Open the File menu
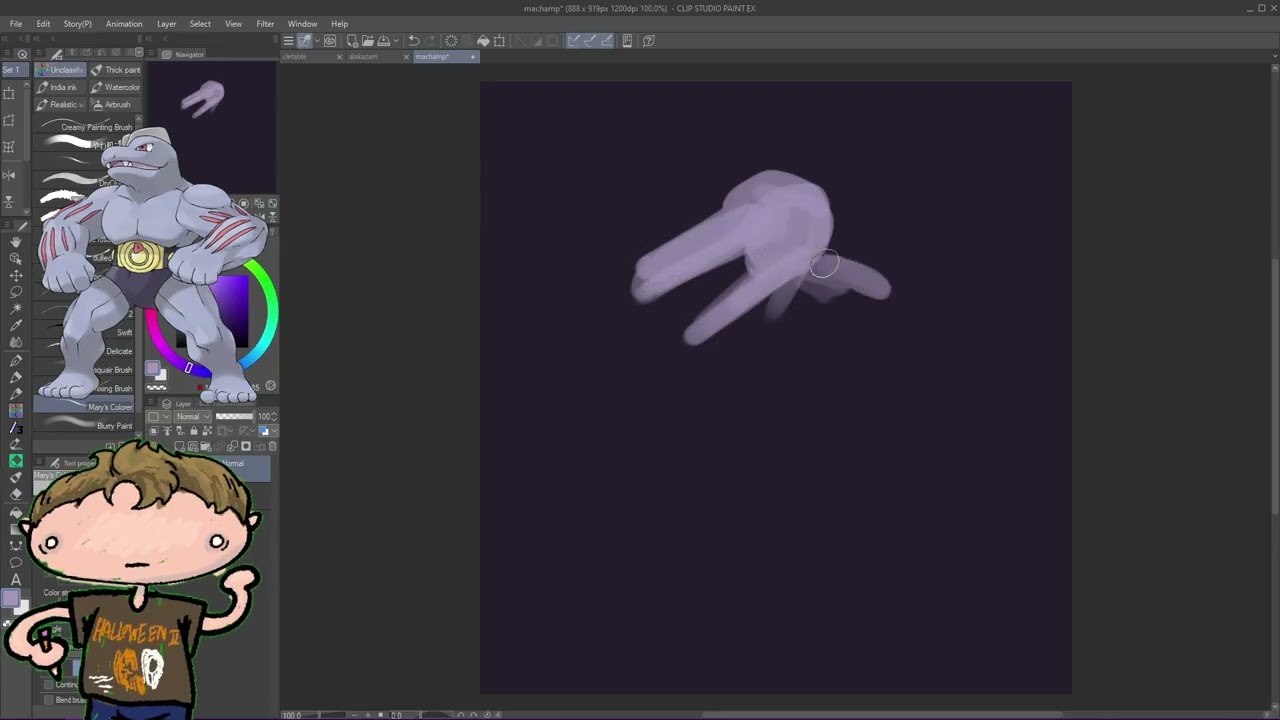This screenshot has width=1280, height=720. [x=16, y=24]
